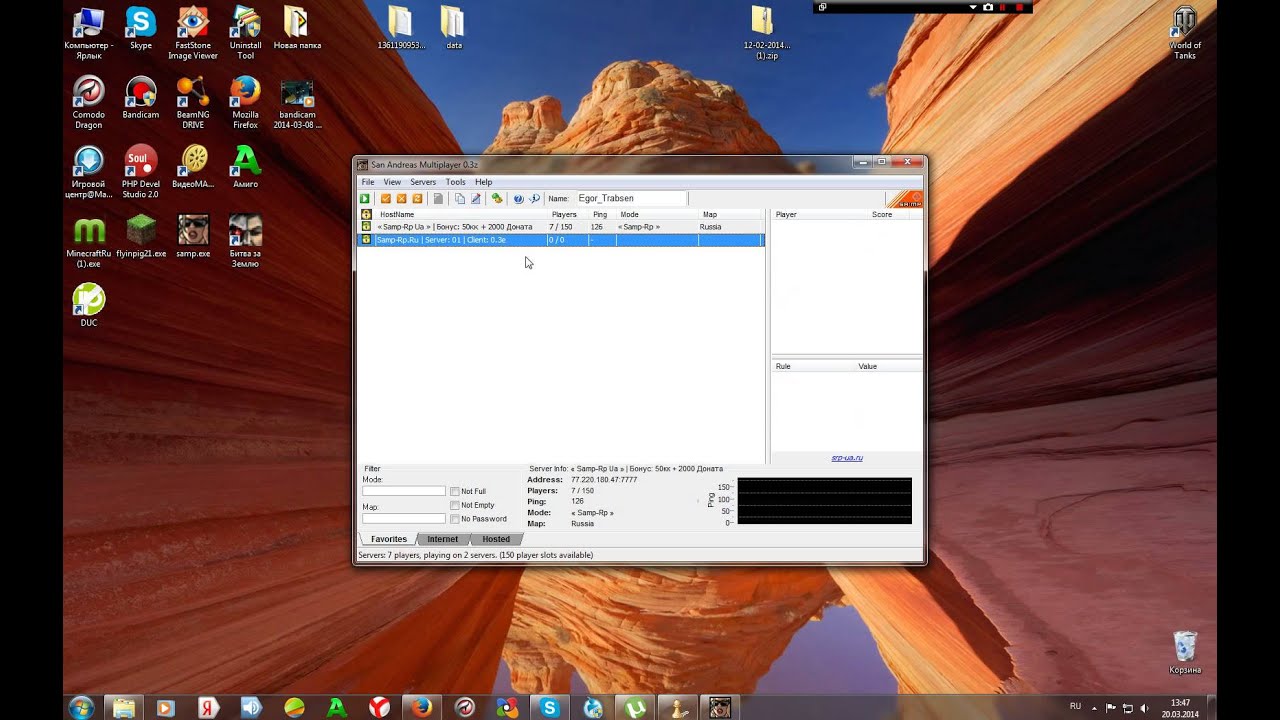Open Settings via green gears icon
This screenshot has width=1280, height=720.
click(x=497, y=199)
